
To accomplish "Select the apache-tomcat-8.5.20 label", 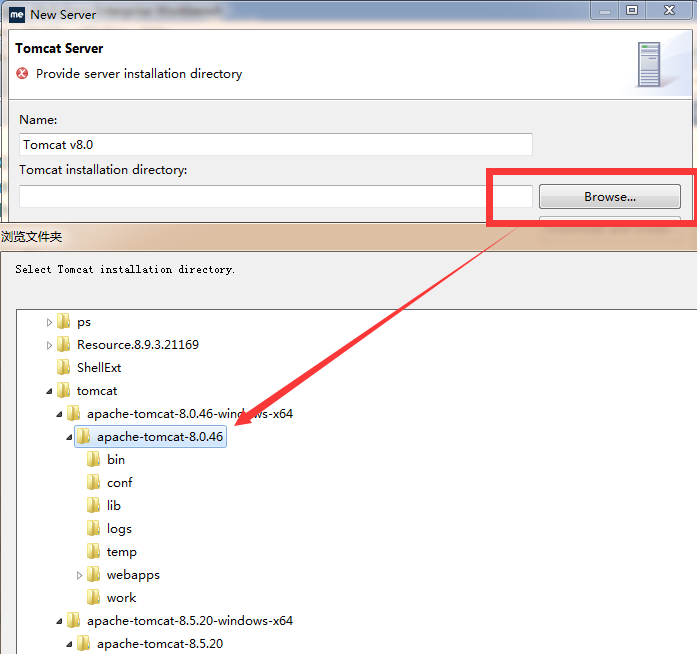I will tap(160, 644).
